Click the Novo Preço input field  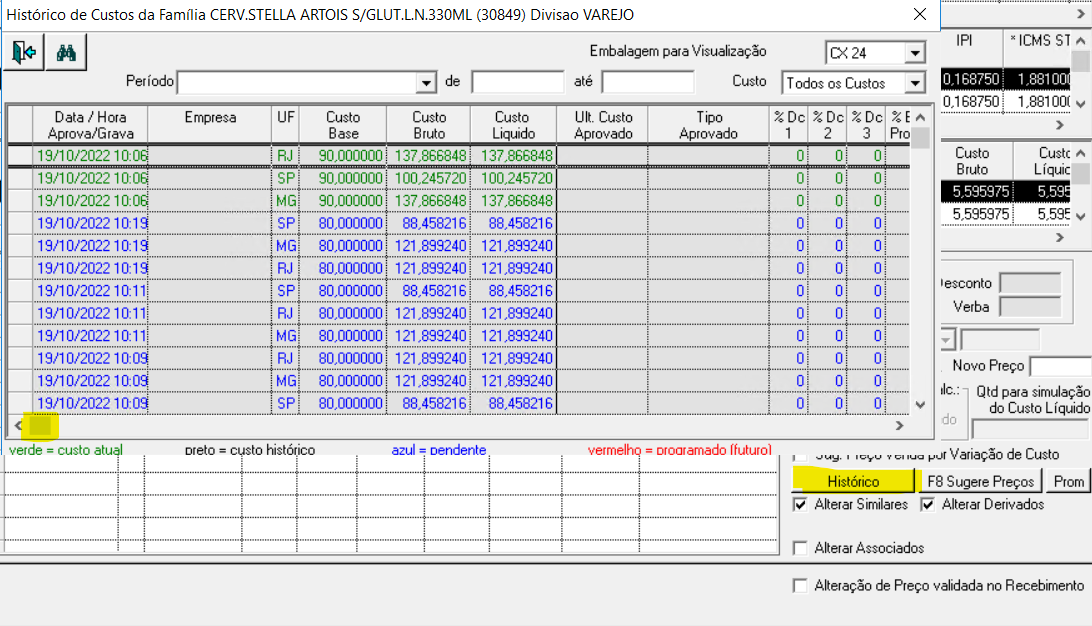1061,366
